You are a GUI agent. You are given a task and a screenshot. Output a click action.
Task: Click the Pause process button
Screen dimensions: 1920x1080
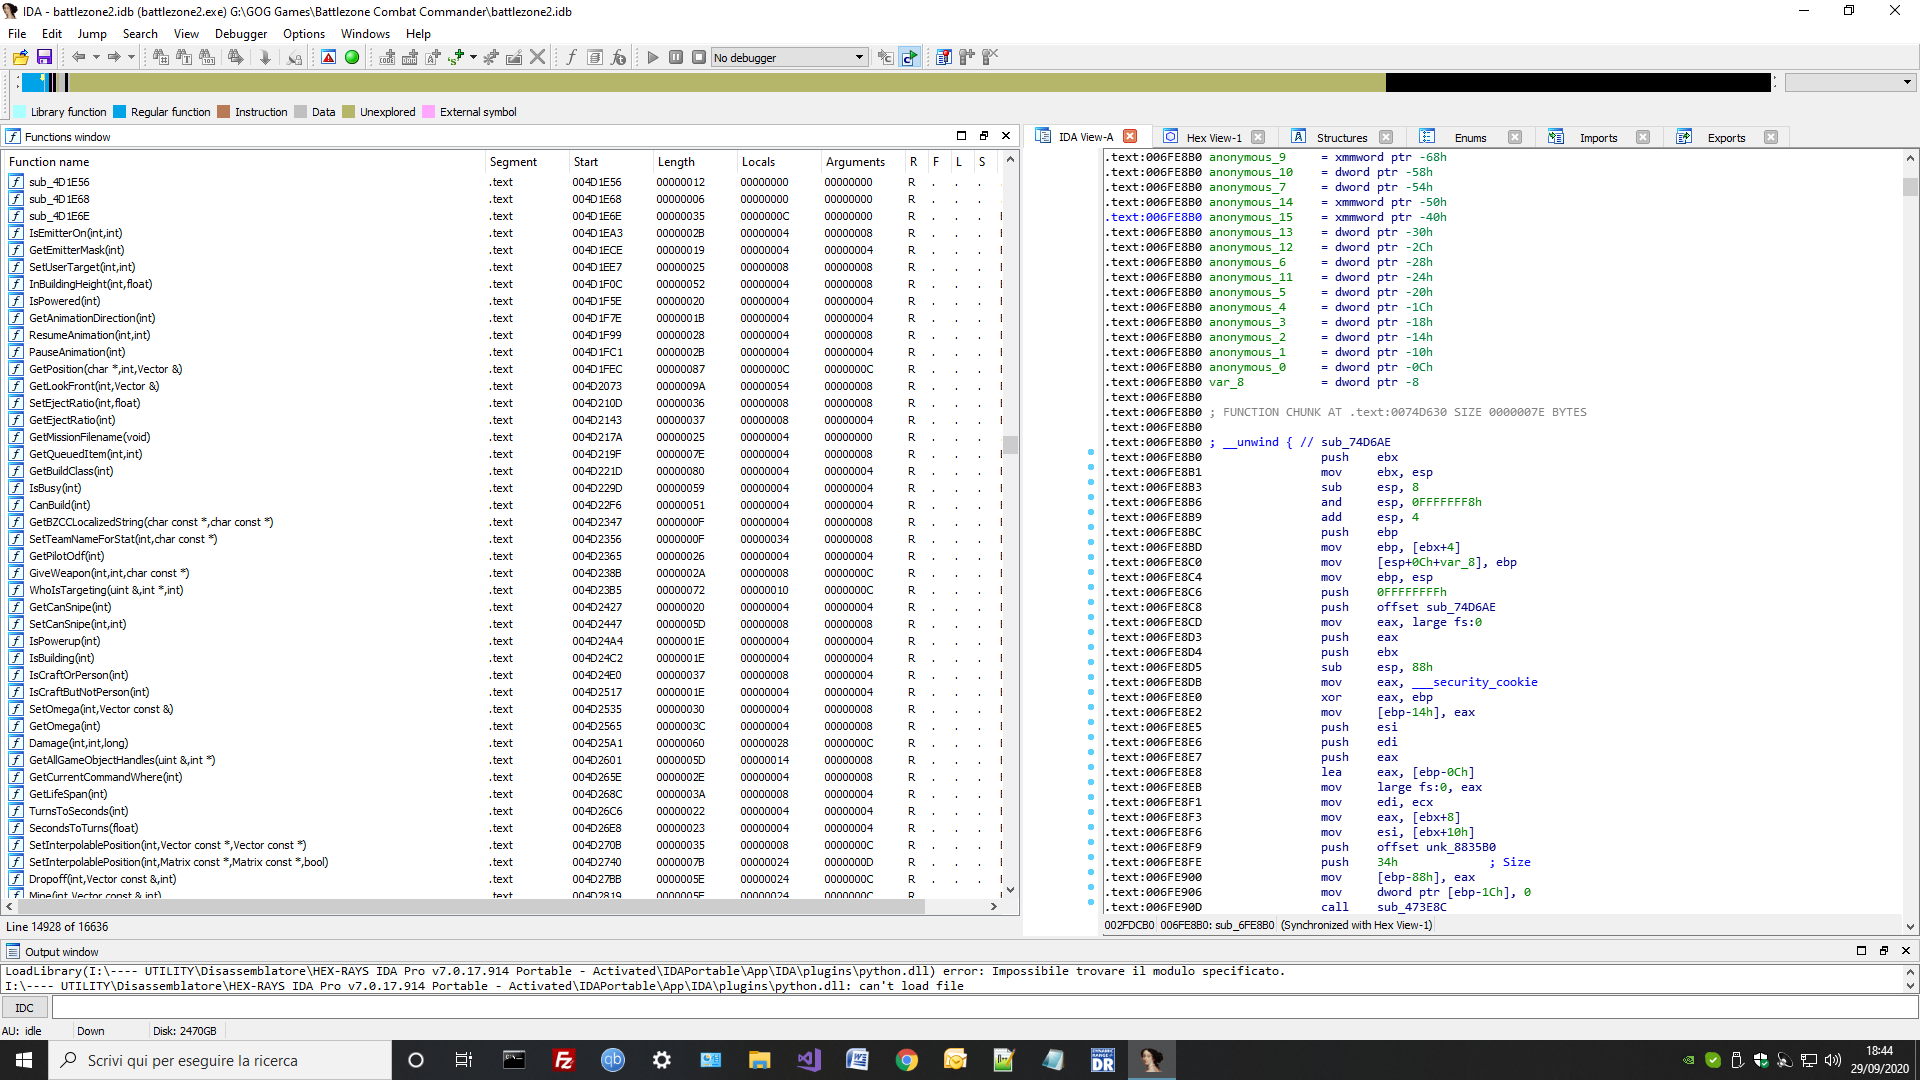(676, 58)
